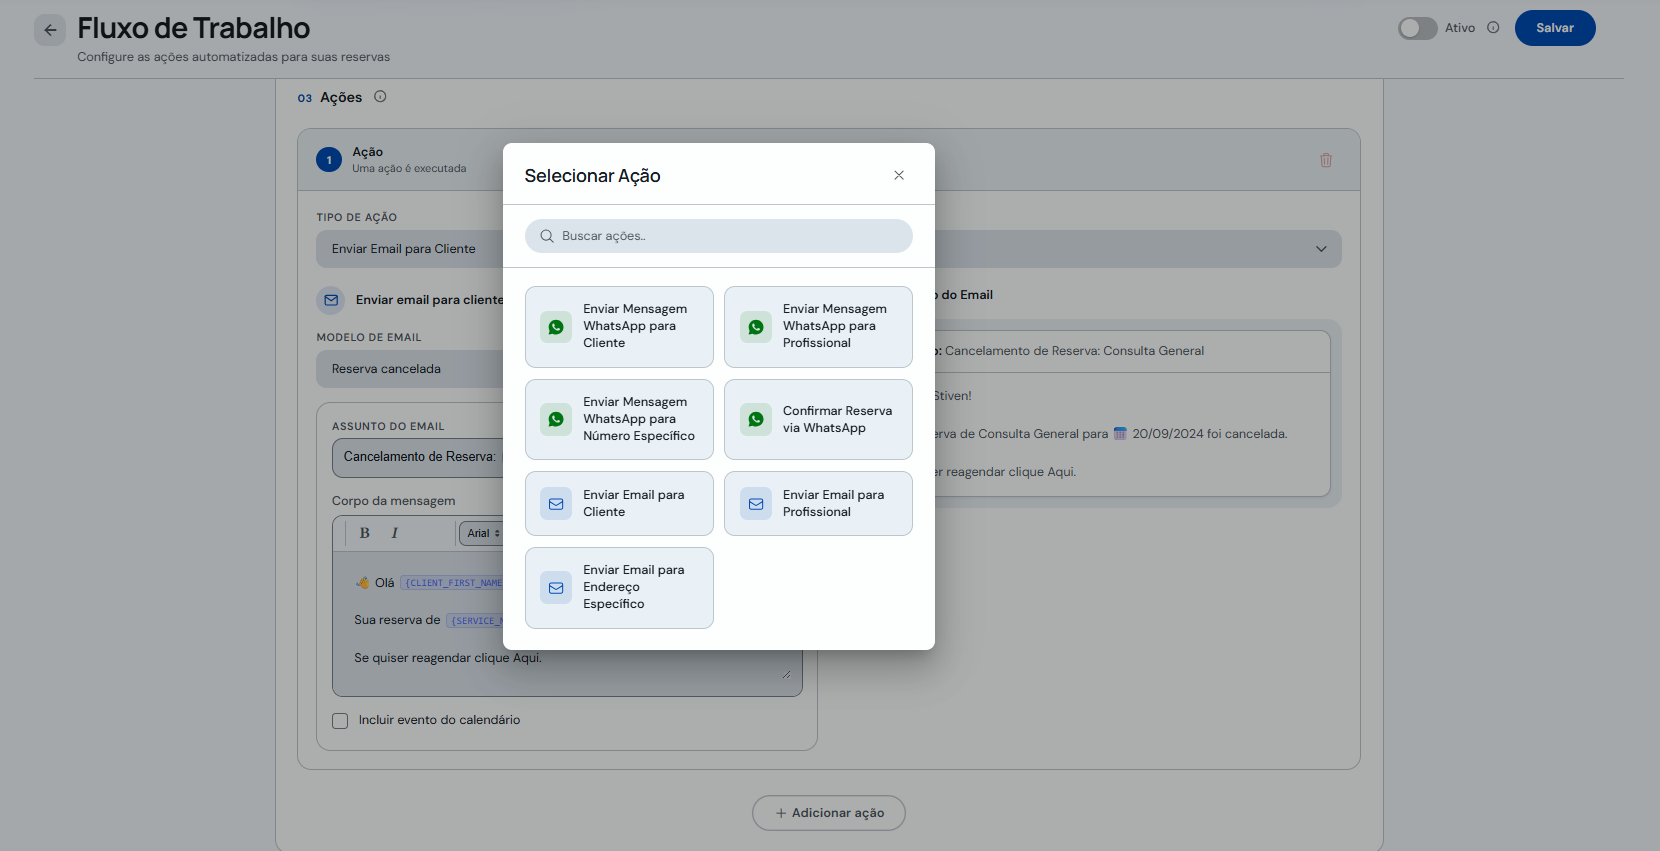Click the step 1 badge of the action
1660x851 pixels.
point(329,160)
